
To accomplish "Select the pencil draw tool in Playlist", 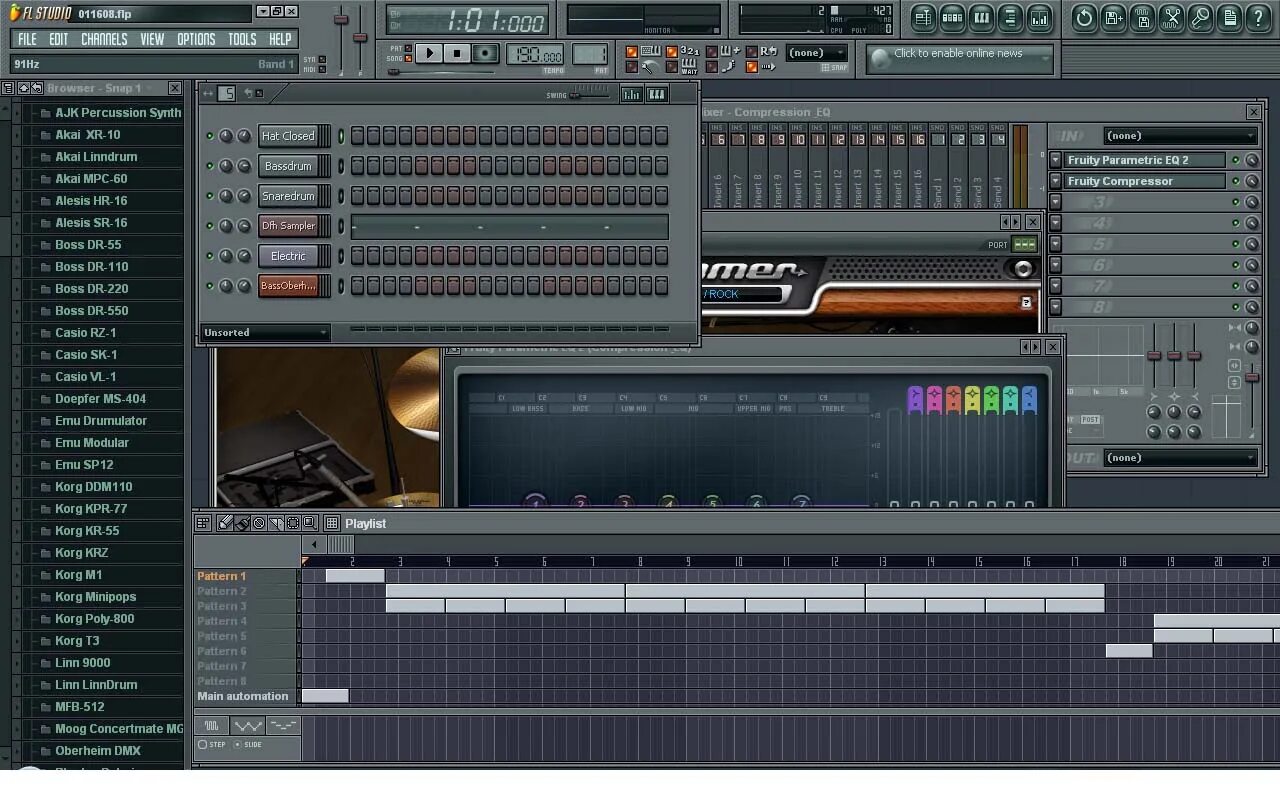I will click(225, 523).
